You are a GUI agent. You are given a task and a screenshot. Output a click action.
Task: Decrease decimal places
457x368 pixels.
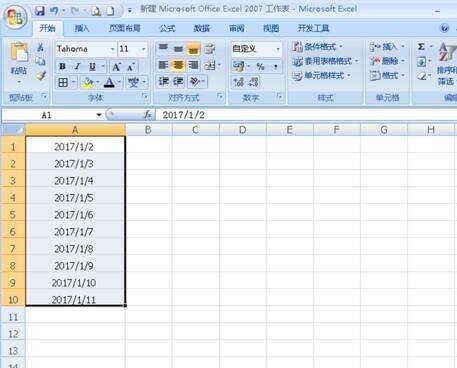(253, 82)
